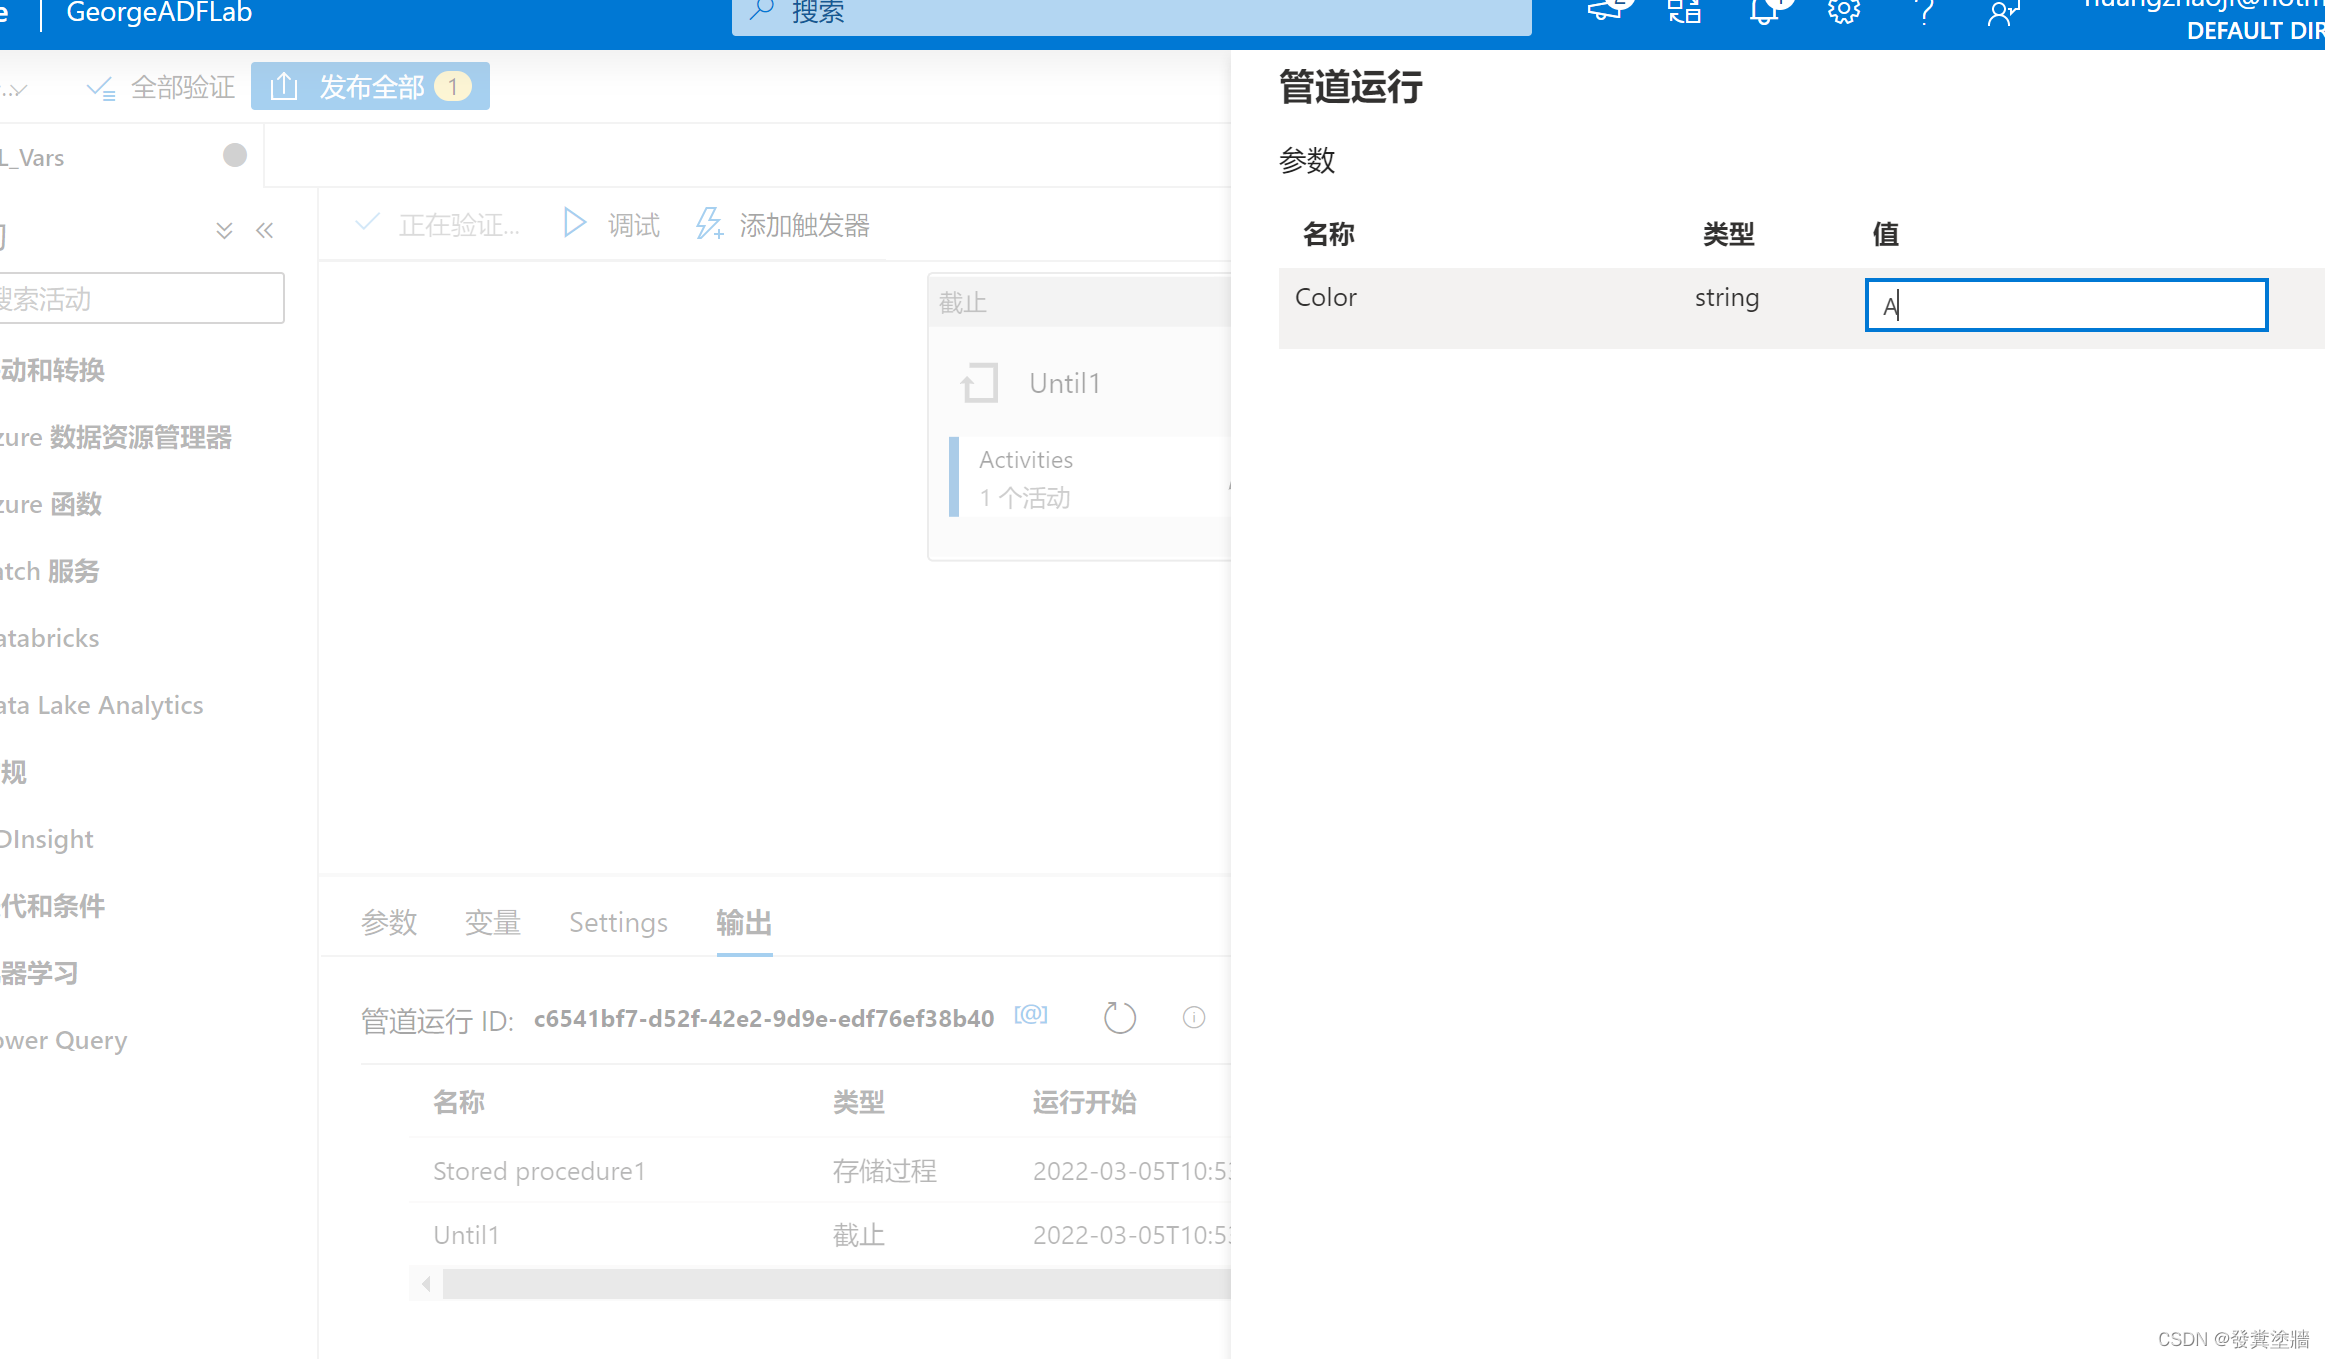Viewport: 2325px width, 1359px height.
Task: Expand the Batch 服务 activity group
Action: tap(50, 571)
